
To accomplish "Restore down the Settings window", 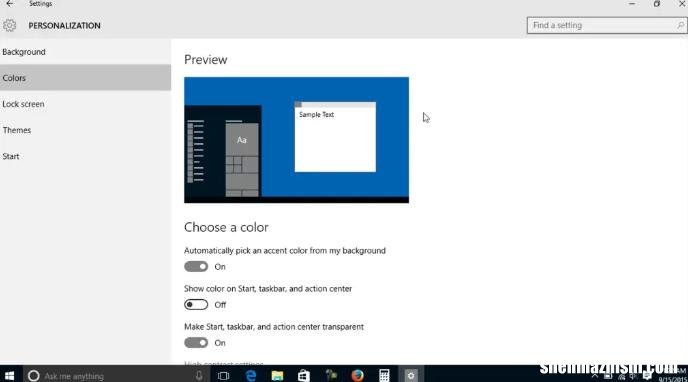I will pos(657,4).
